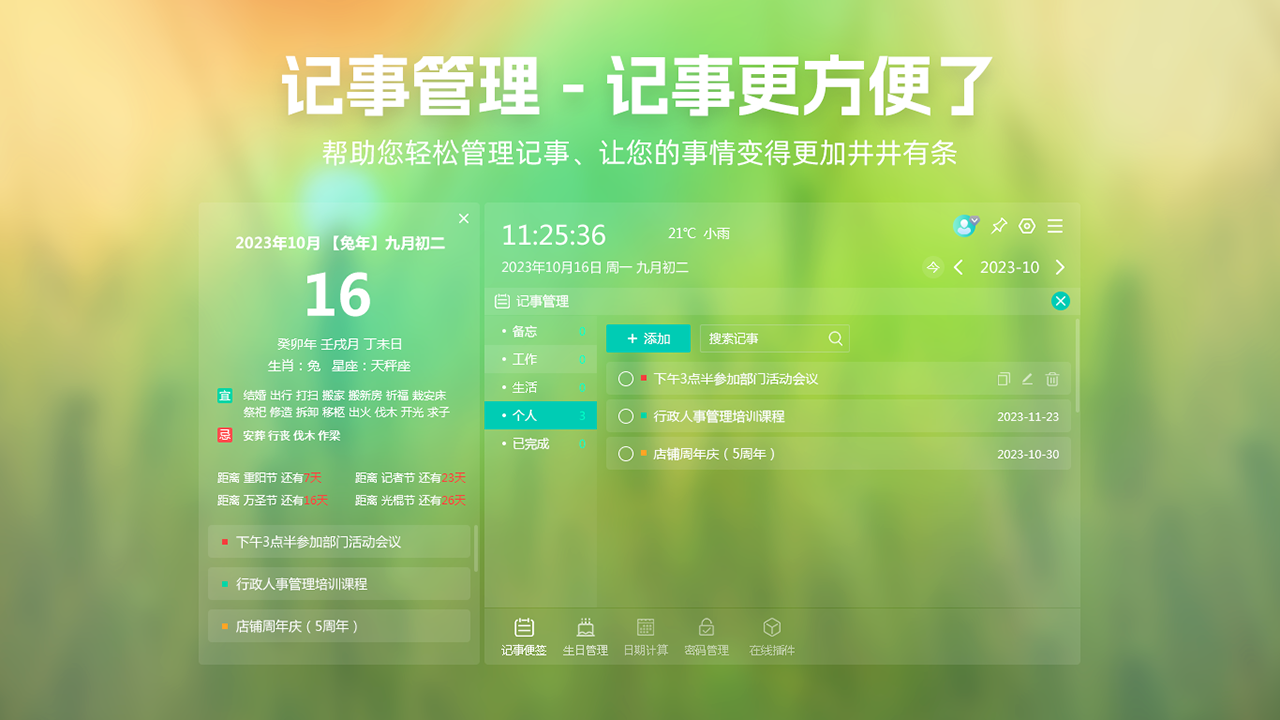
Task: Mark 下午3点半参加部门活动会议 as complete
Action: point(626,379)
